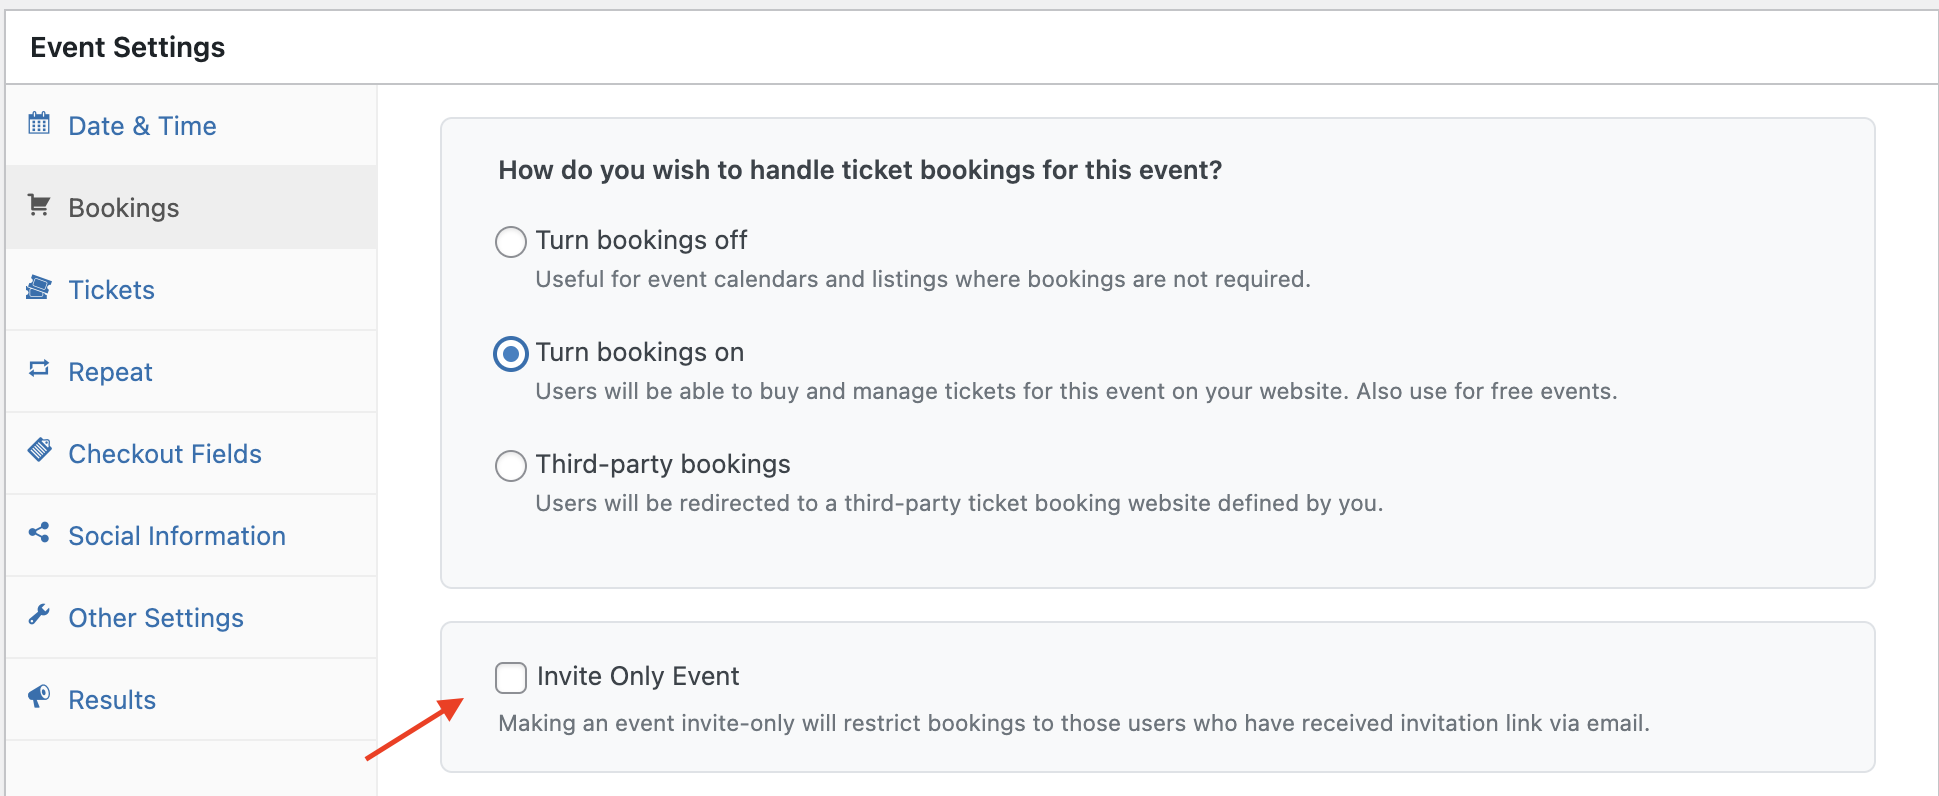The height and width of the screenshot is (796, 1939).
Task: Enable the Invite Only Event checkbox
Action: [x=511, y=678]
